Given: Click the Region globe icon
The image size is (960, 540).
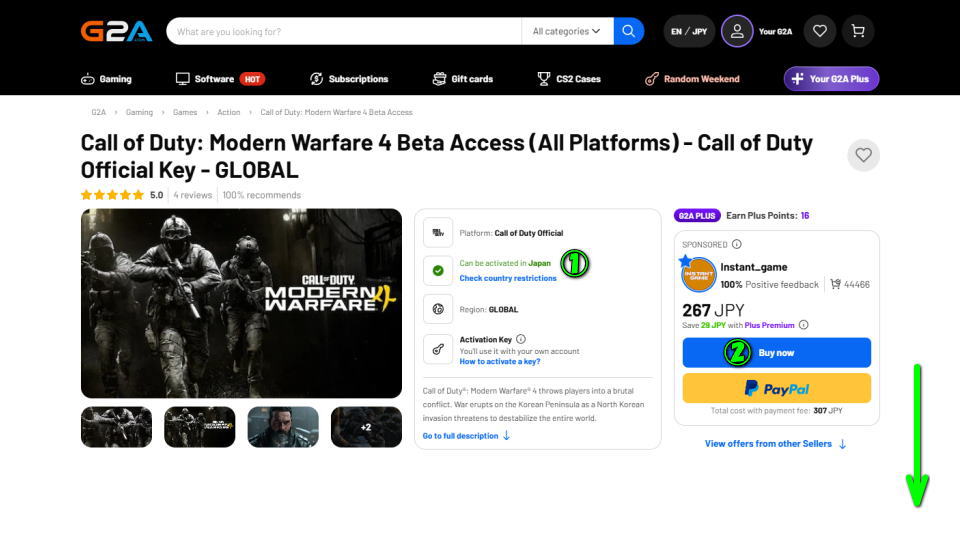Looking at the screenshot, I should point(438,309).
